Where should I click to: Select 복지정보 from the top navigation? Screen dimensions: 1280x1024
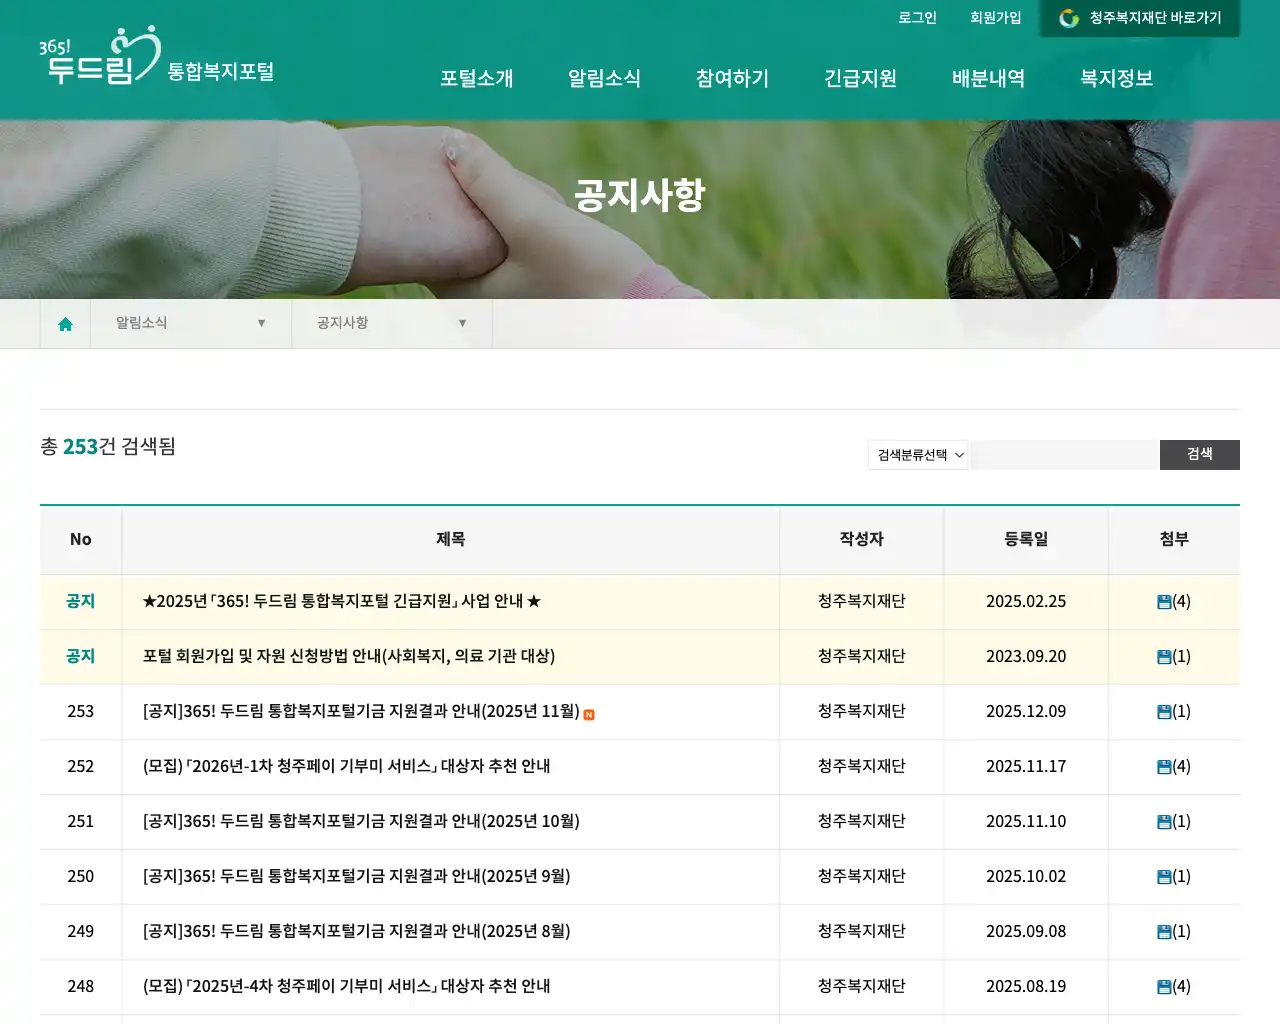click(x=1115, y=79)
